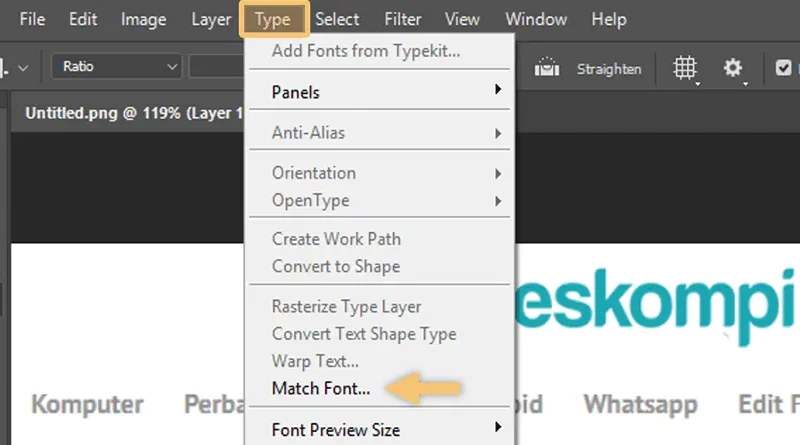This screenshot has height=445, width=800.
Task: Click the Komputer link on the canvas
Action: pos(87,405)
